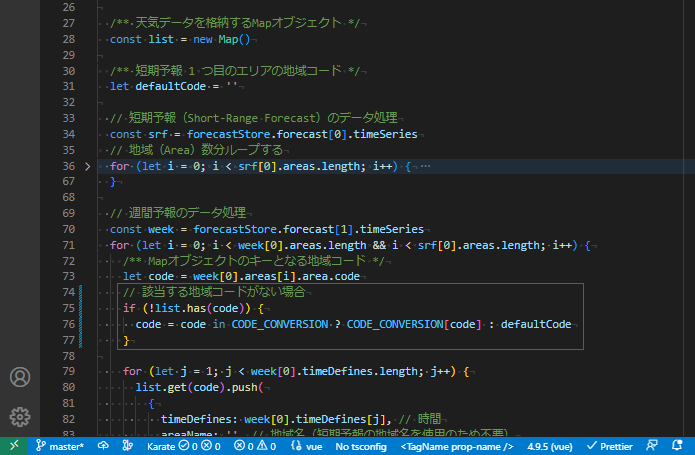695x455 pixels.
Task: Click 'const srf' declaration on line 34
Action: coord(139,134)
